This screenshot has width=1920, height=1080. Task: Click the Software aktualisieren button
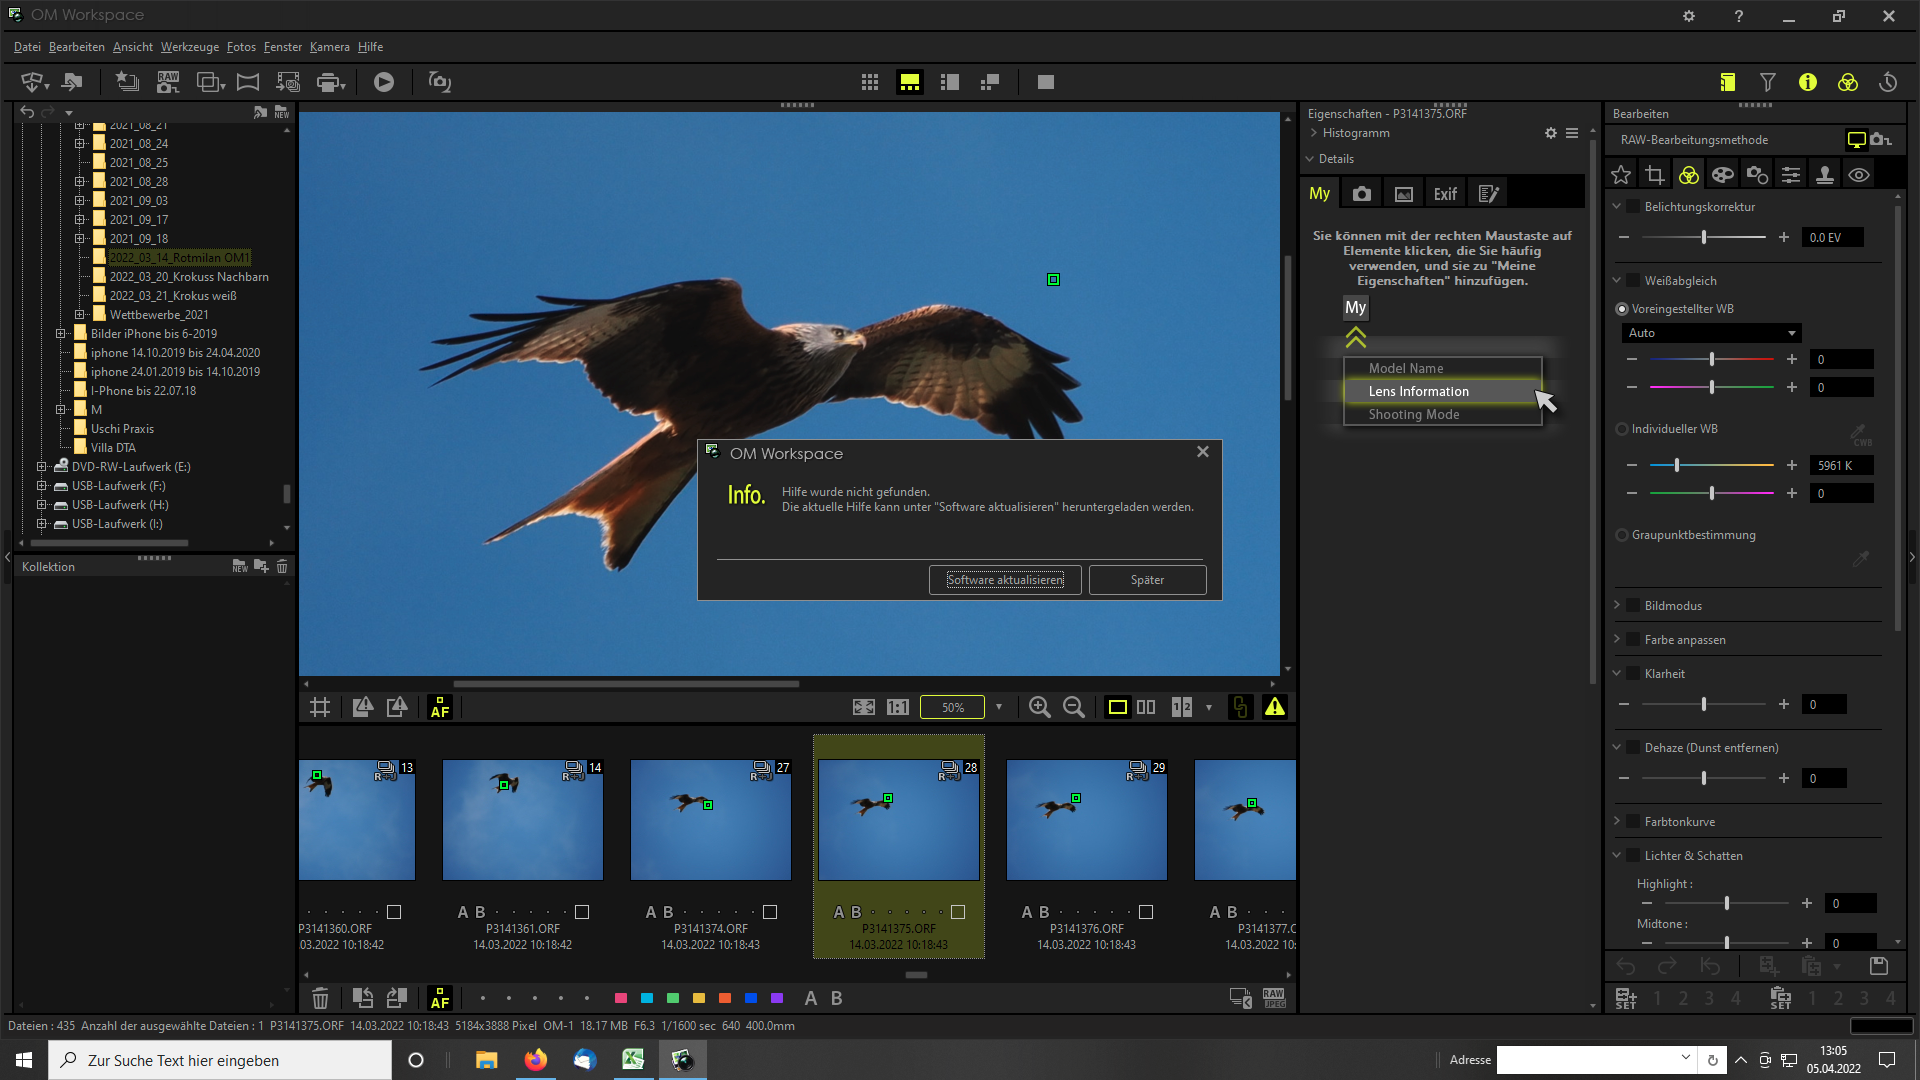pos(1005,580)
